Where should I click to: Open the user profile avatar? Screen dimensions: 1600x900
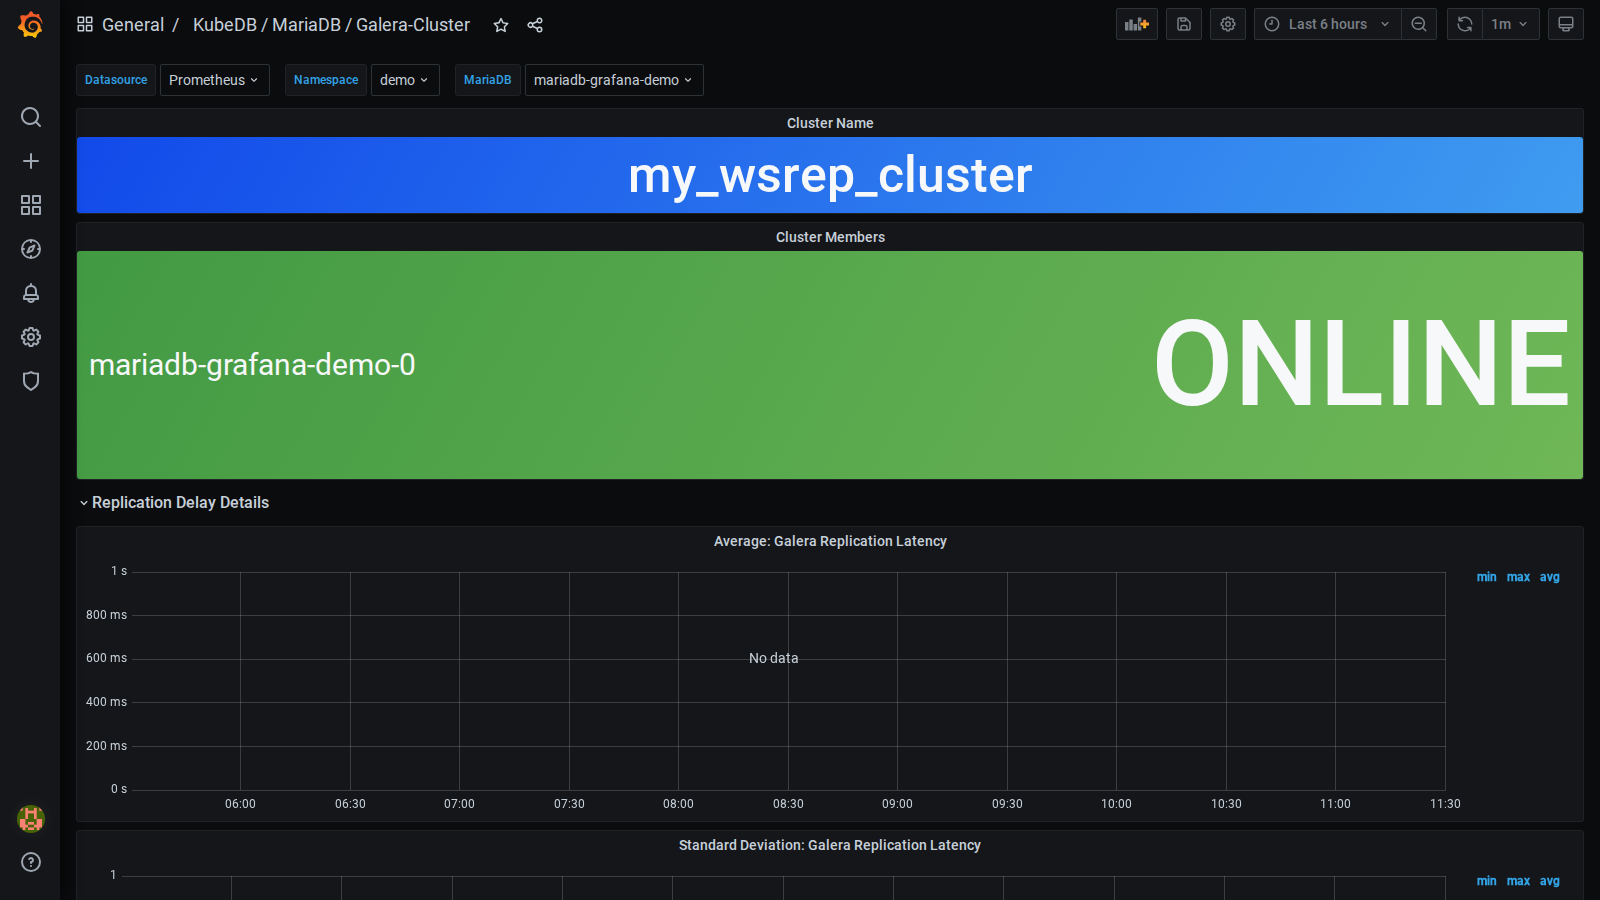31,819
